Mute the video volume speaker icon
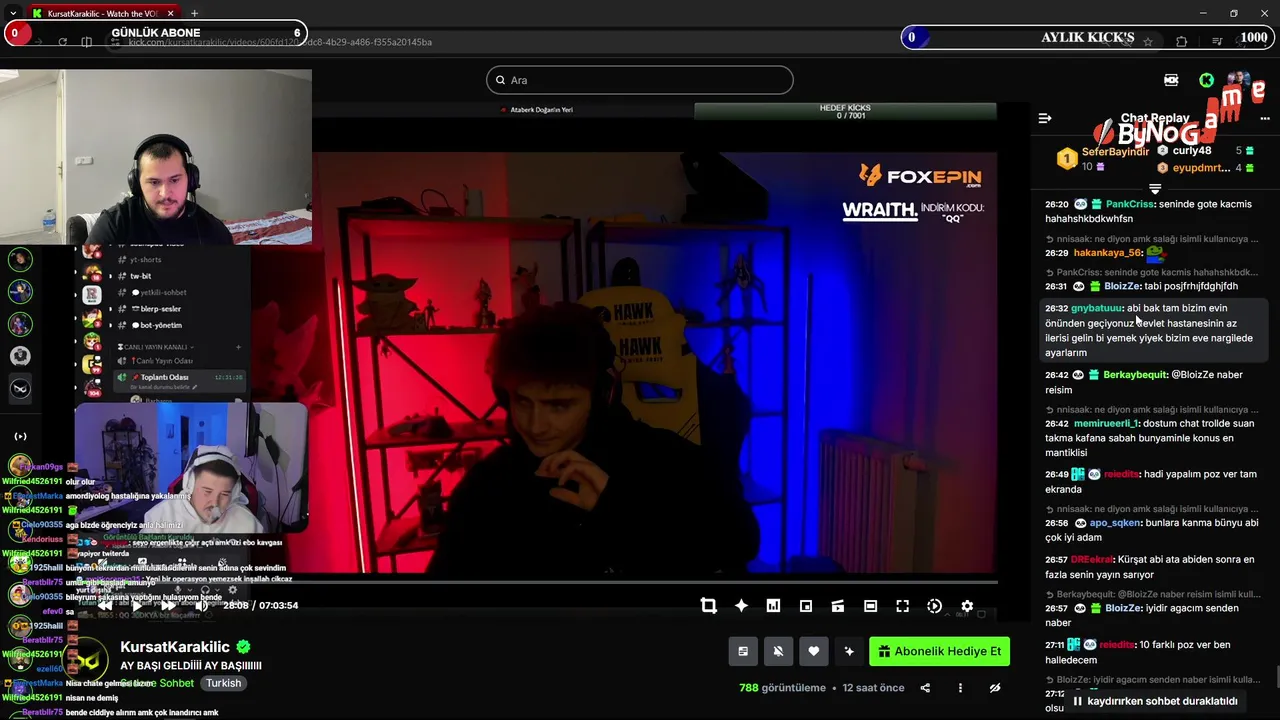Viewport: 1280px width, 720px height. [201, 605]
